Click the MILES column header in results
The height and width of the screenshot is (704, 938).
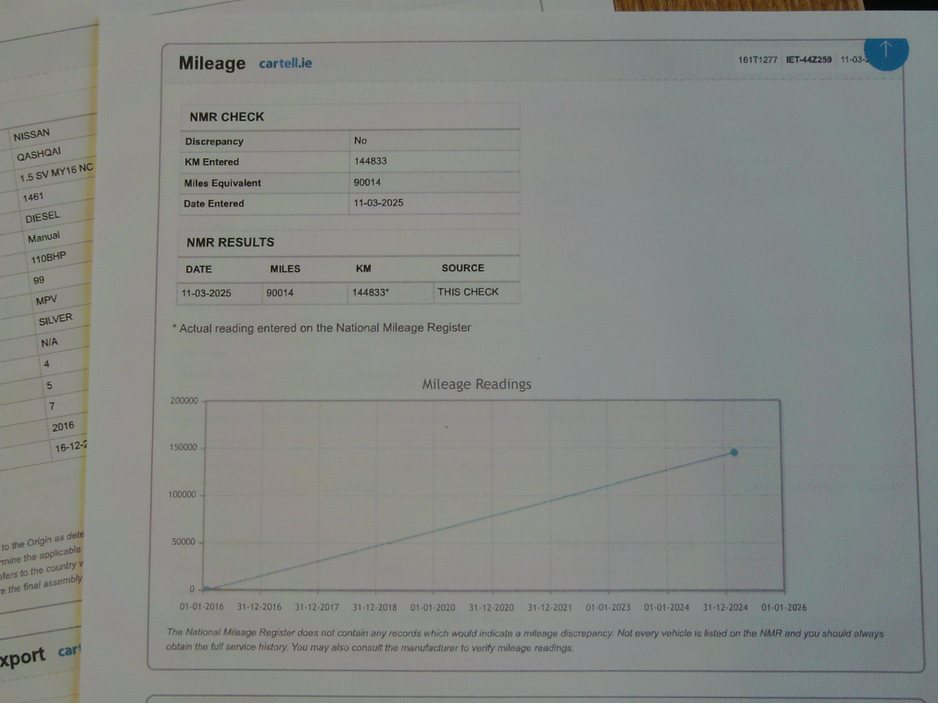tap(285, 269)
